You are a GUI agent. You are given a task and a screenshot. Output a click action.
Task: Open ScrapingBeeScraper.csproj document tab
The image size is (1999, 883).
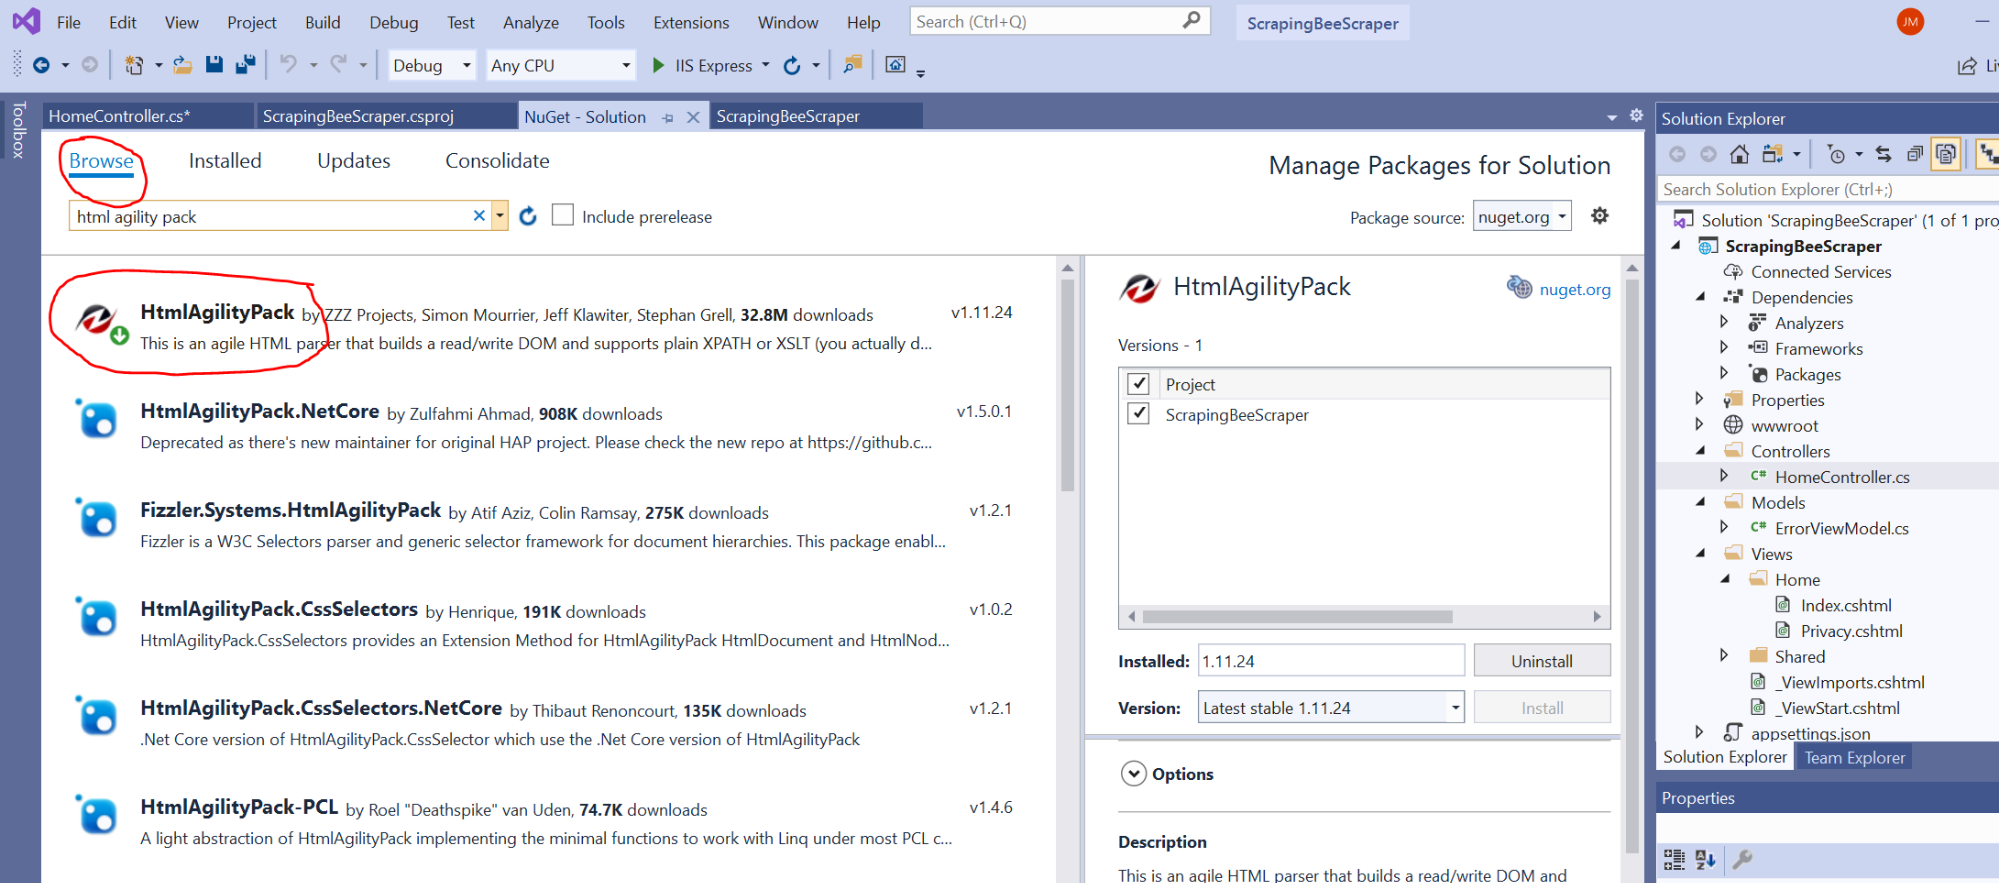(x=386, y=116)
